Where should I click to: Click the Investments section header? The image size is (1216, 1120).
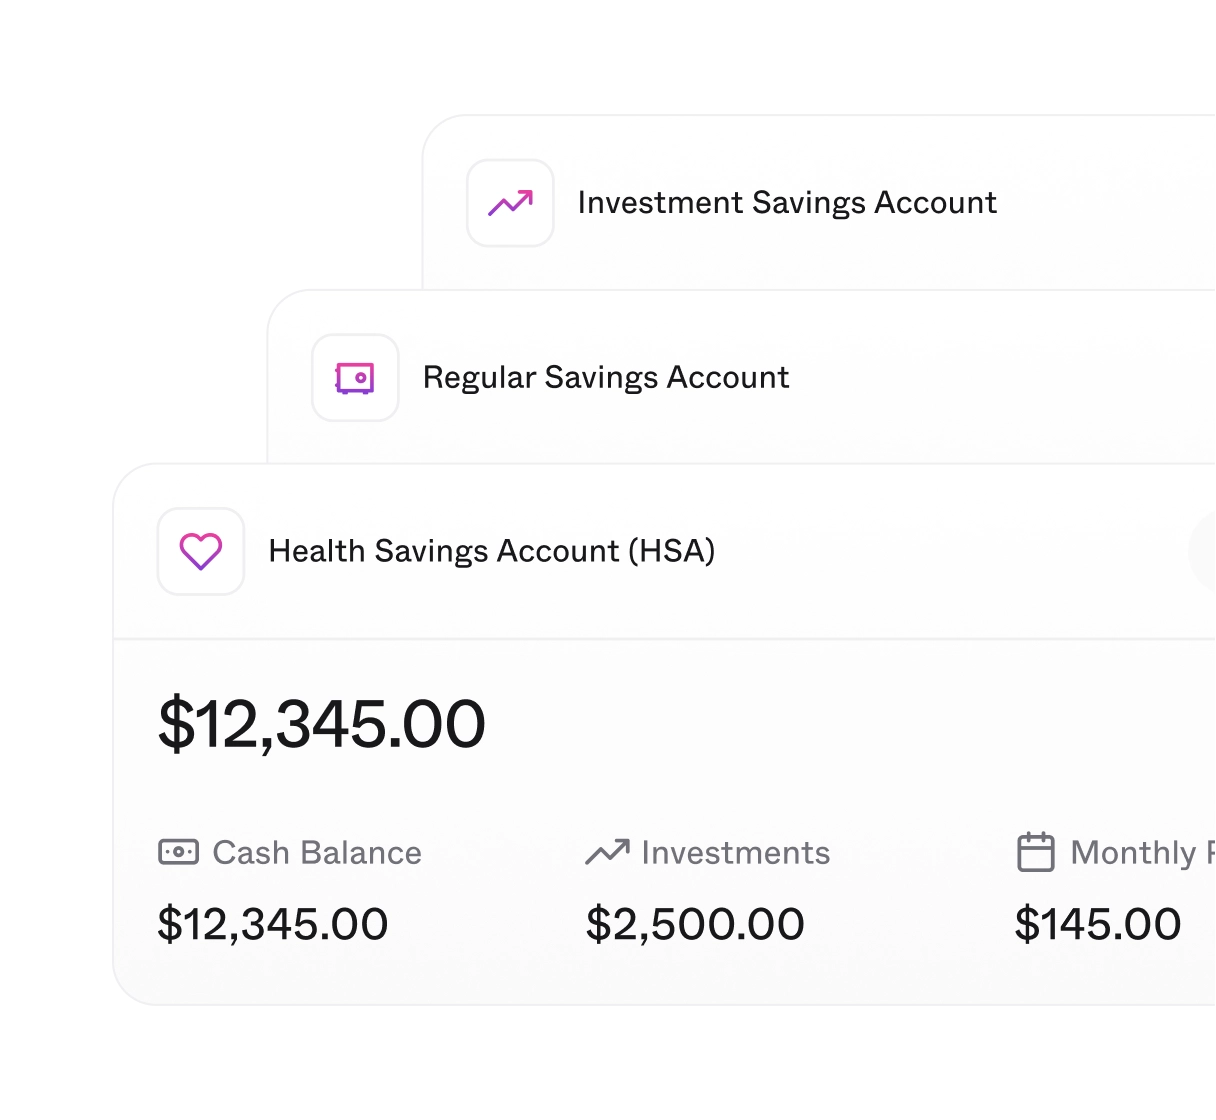point(736,852)
